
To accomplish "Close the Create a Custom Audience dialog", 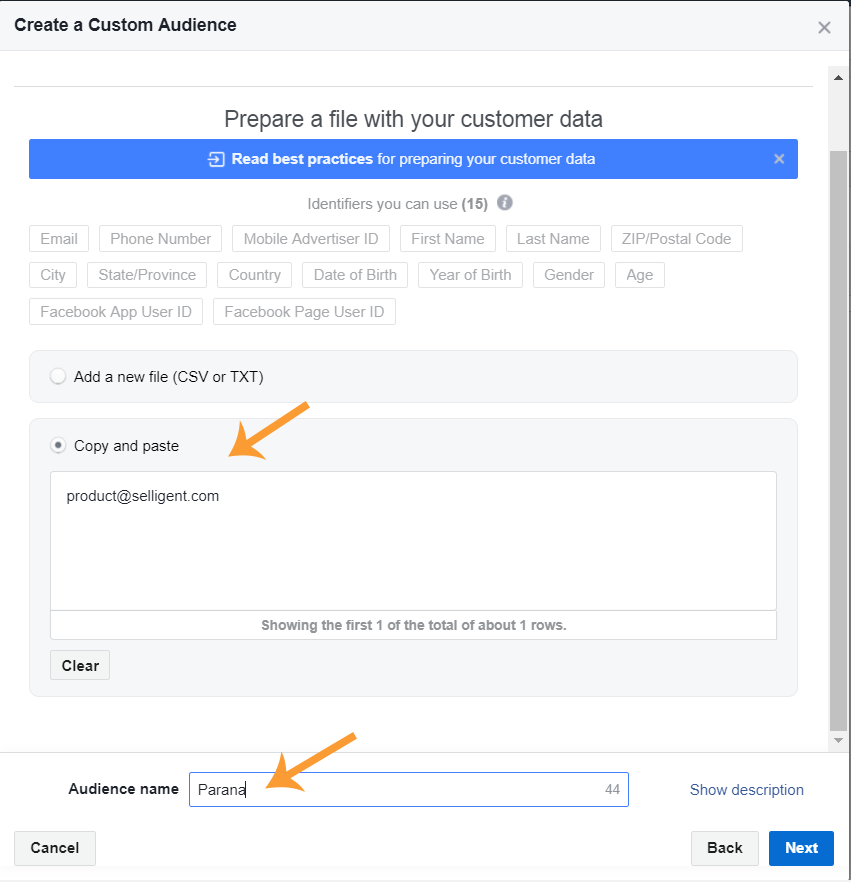I will (824, 27).
